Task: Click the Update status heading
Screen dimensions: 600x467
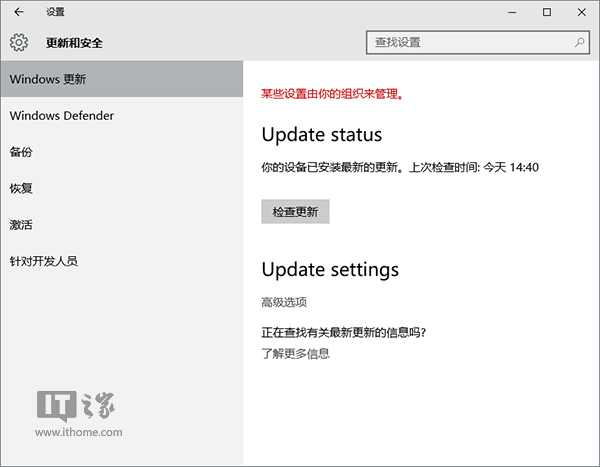Action: (x=321, y=134)
